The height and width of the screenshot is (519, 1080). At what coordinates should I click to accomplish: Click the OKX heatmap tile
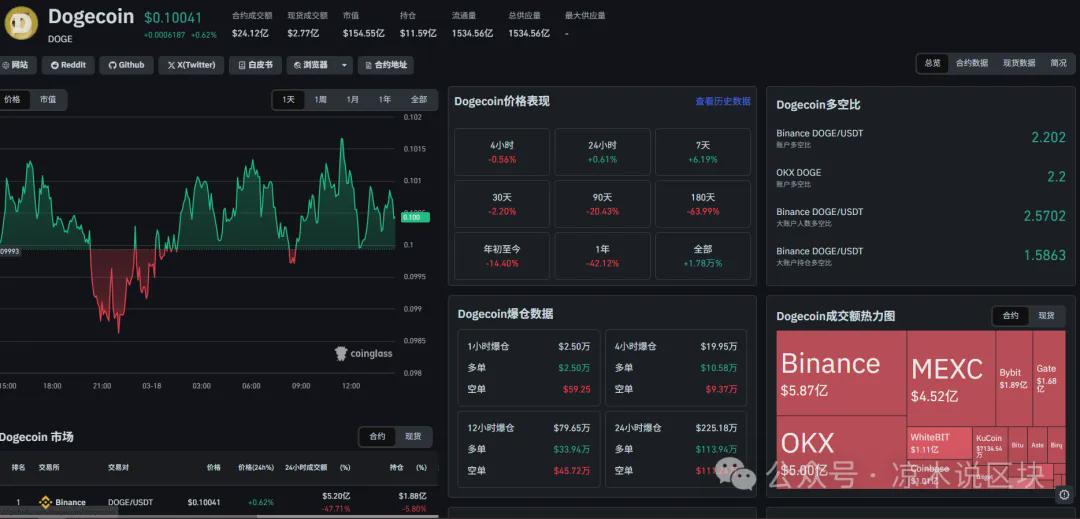click(x=841, y=454)
